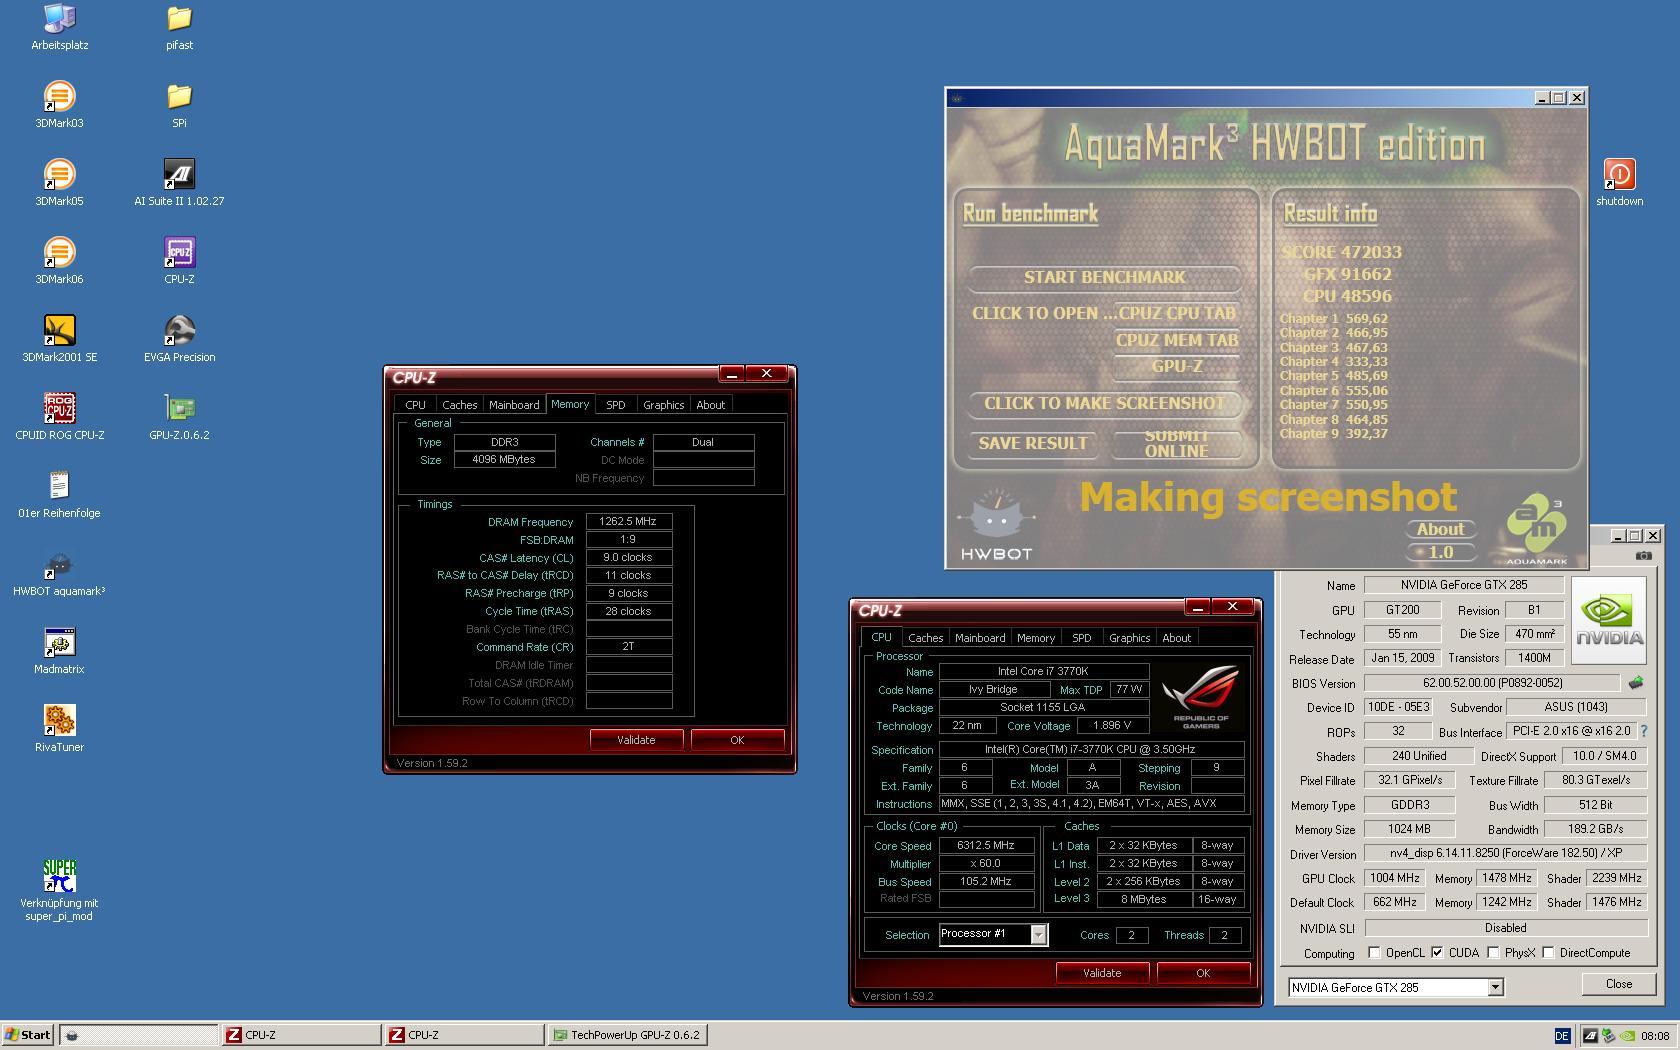This screenshot has height=1050, width=1680.
Task: Toggle the OpenCL checkbox in GPU-Z
Action: click(x=1374, y=953)
